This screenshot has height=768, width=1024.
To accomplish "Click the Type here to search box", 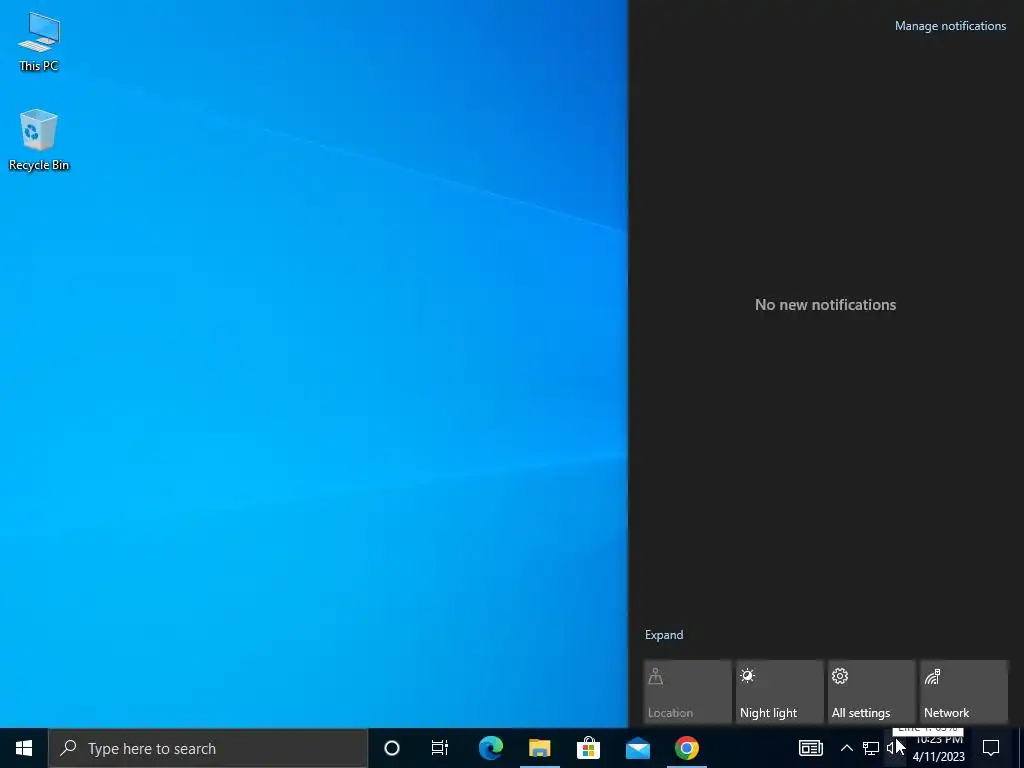I will tap(208, 748).
